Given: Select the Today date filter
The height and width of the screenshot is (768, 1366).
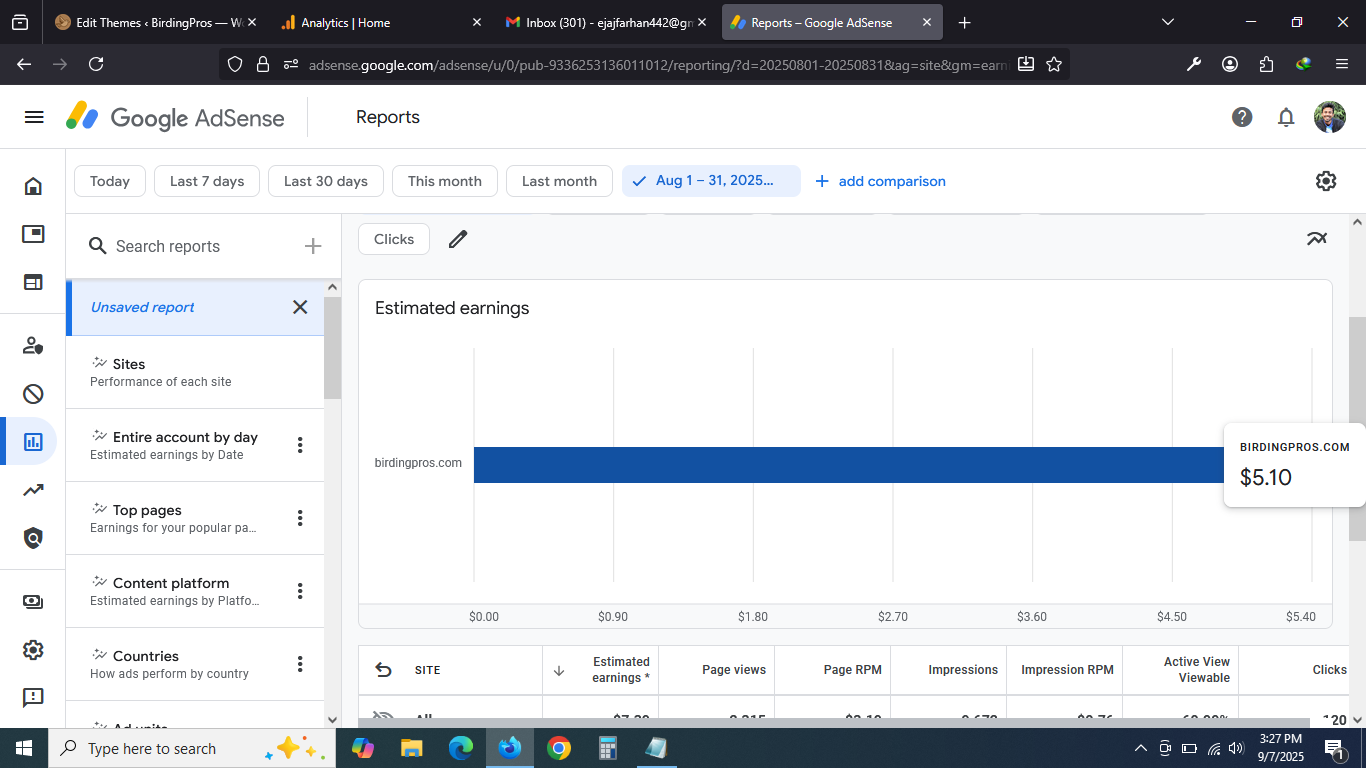Looking at the screenshot, I should [110, 181].
